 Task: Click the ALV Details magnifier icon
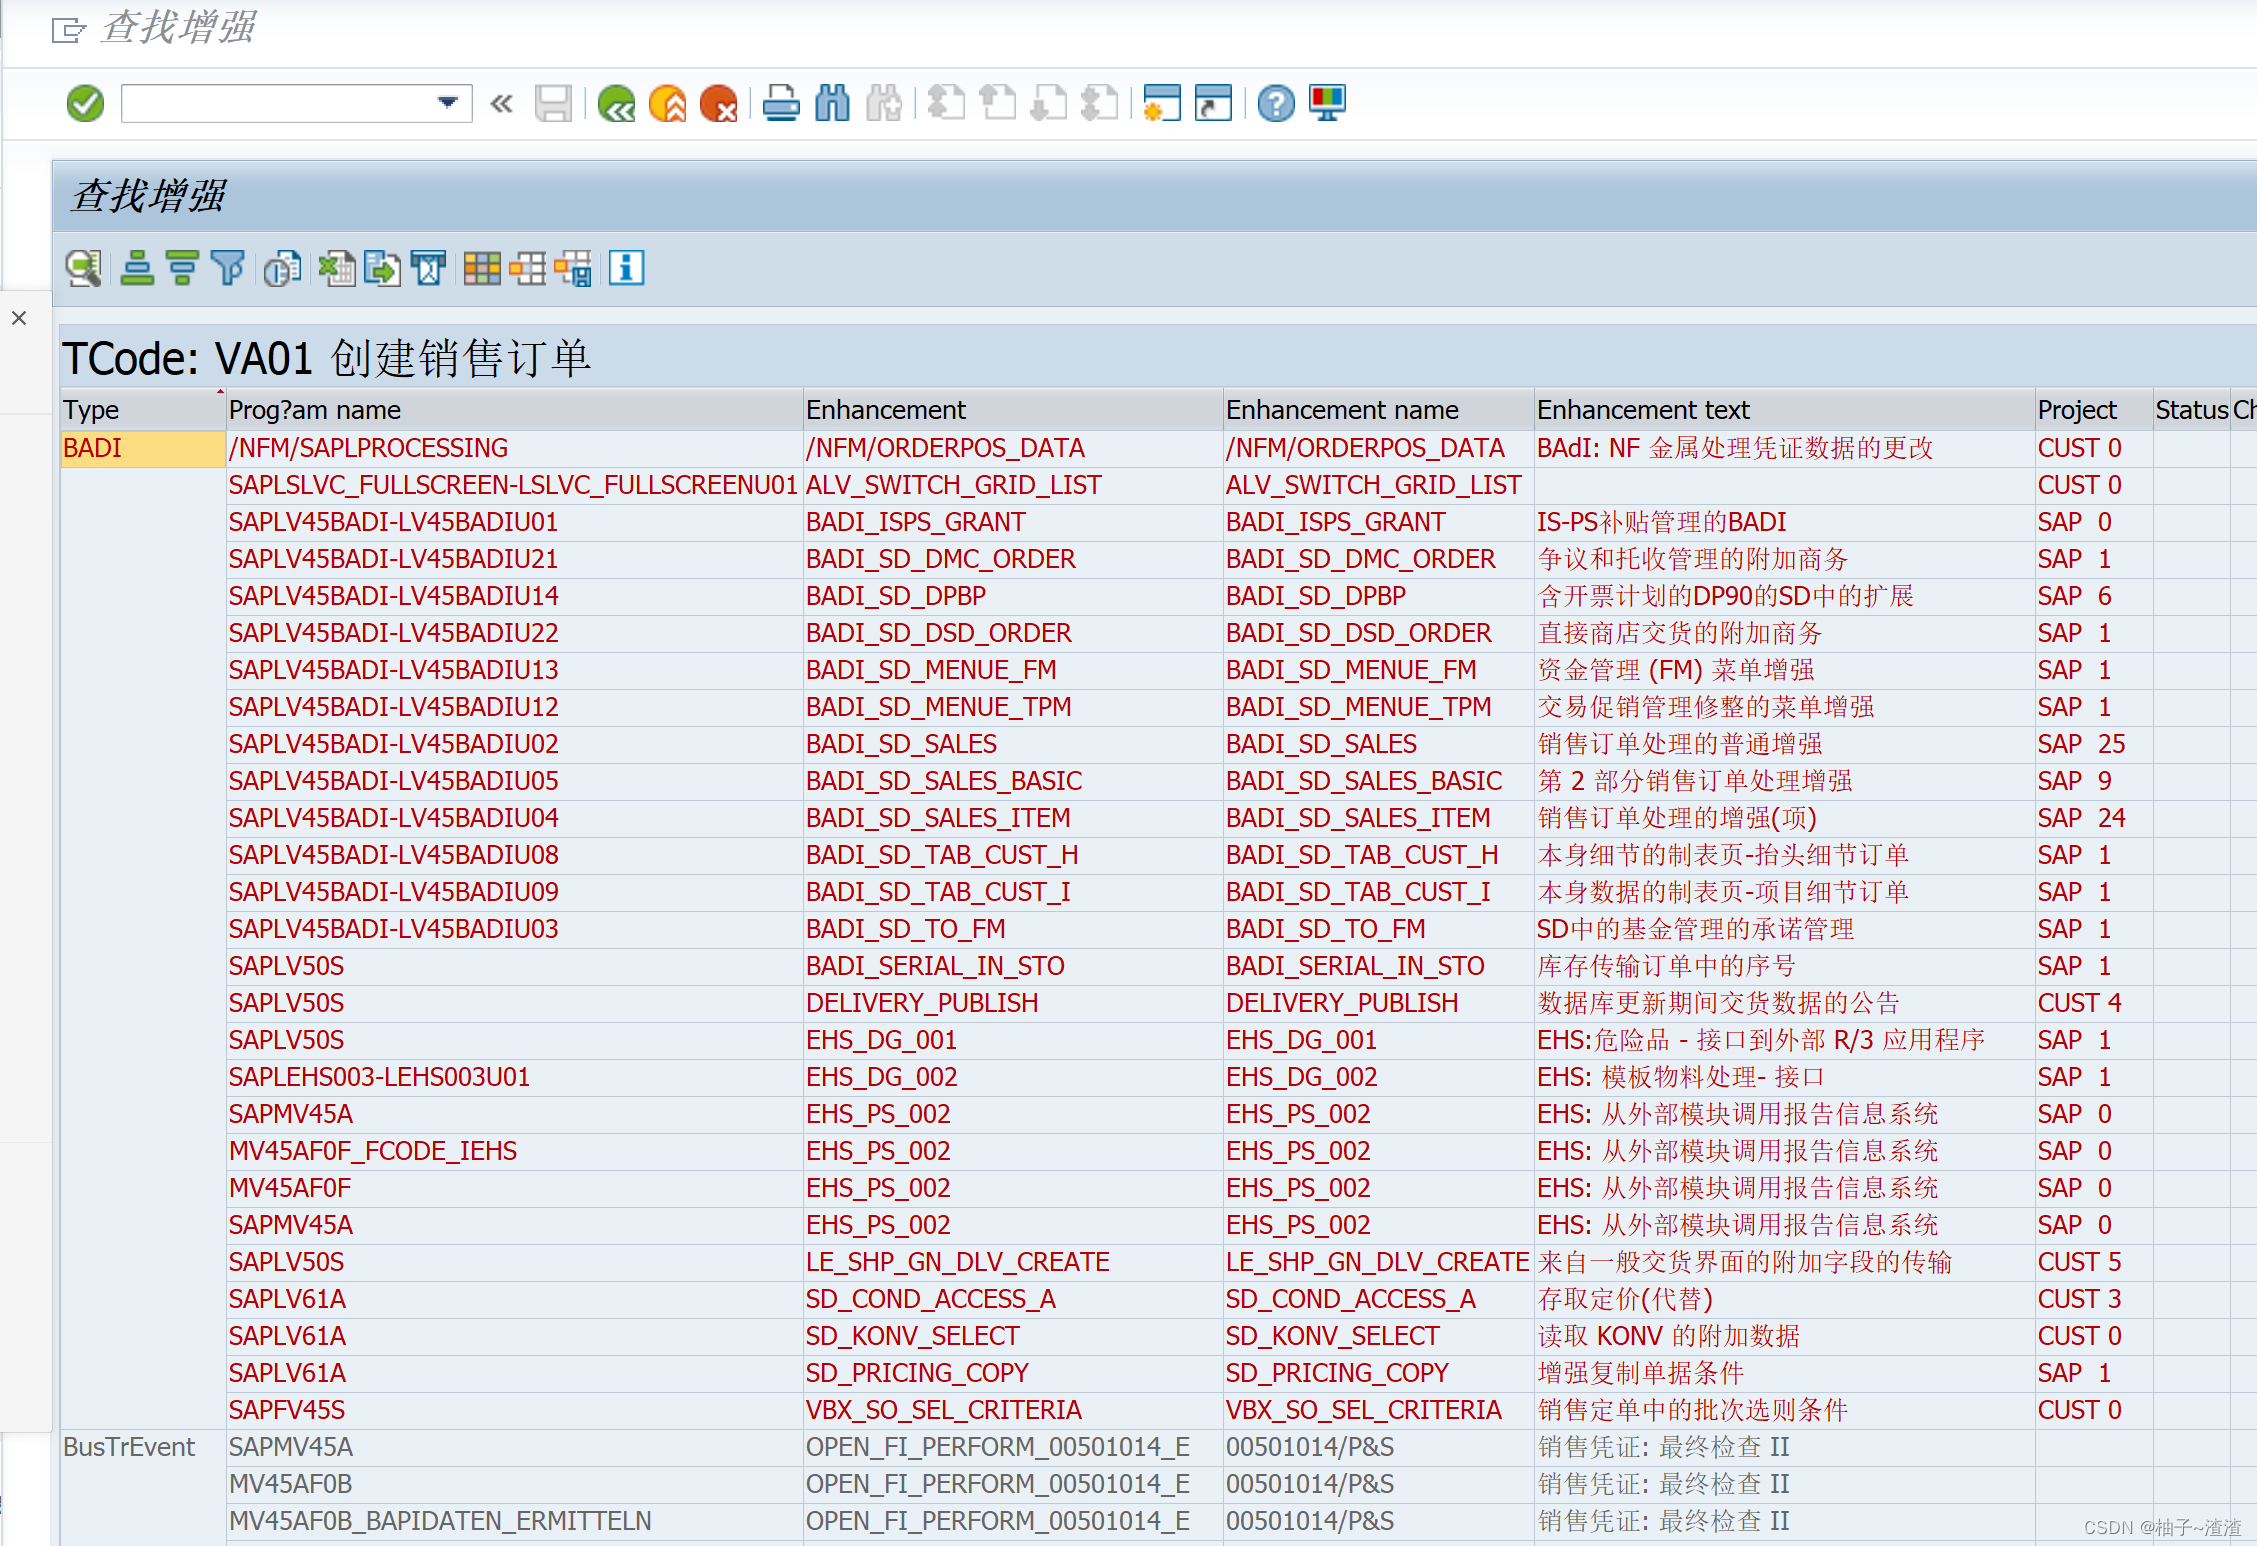pos(83,268)
